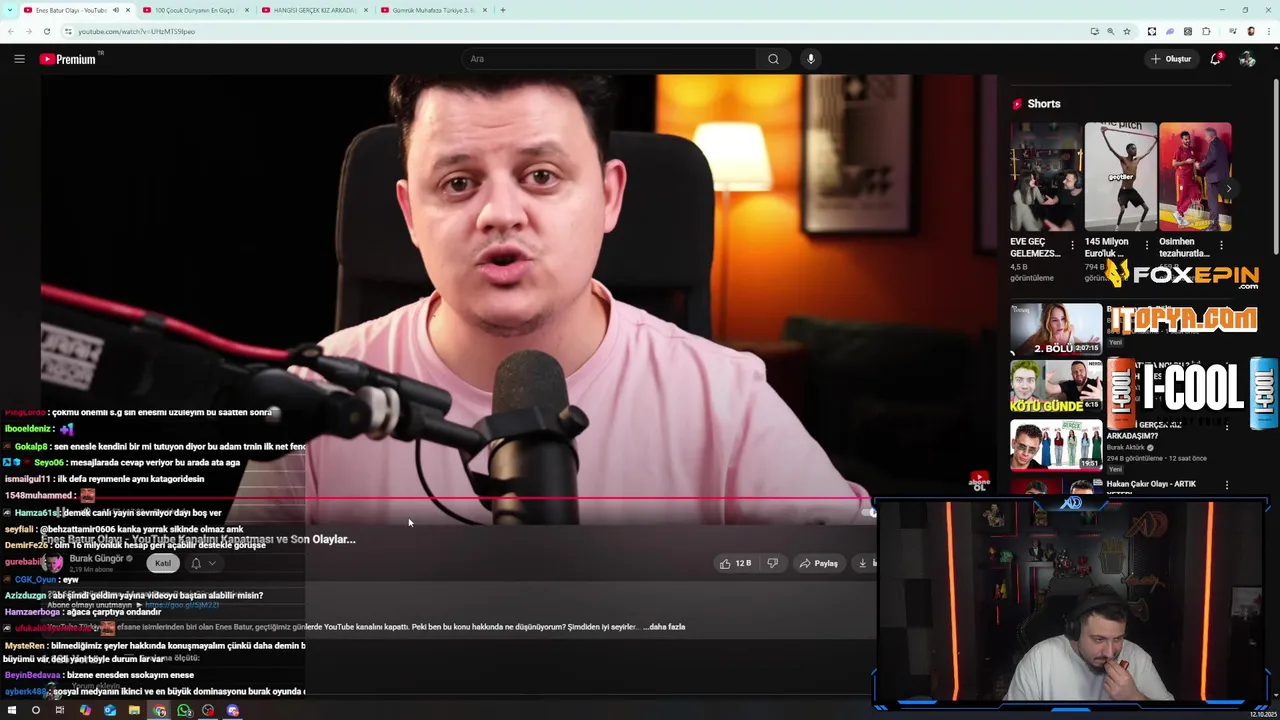The image size is (1280, 720).
Task: Open the GERÇEK KIZ ARKADAŞIM video thumbnail
Action: tap(1056, 445)
